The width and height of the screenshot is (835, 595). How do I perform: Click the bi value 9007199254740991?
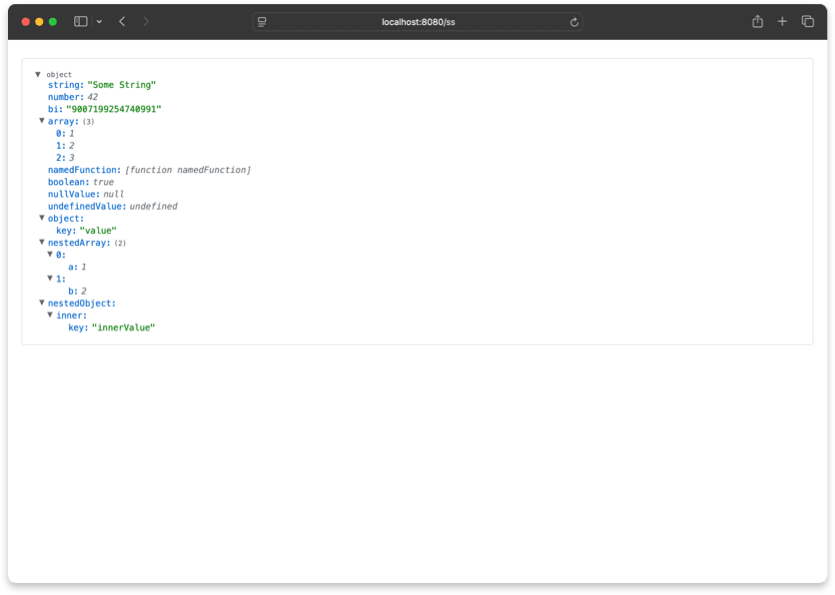(x=116, y=108)
